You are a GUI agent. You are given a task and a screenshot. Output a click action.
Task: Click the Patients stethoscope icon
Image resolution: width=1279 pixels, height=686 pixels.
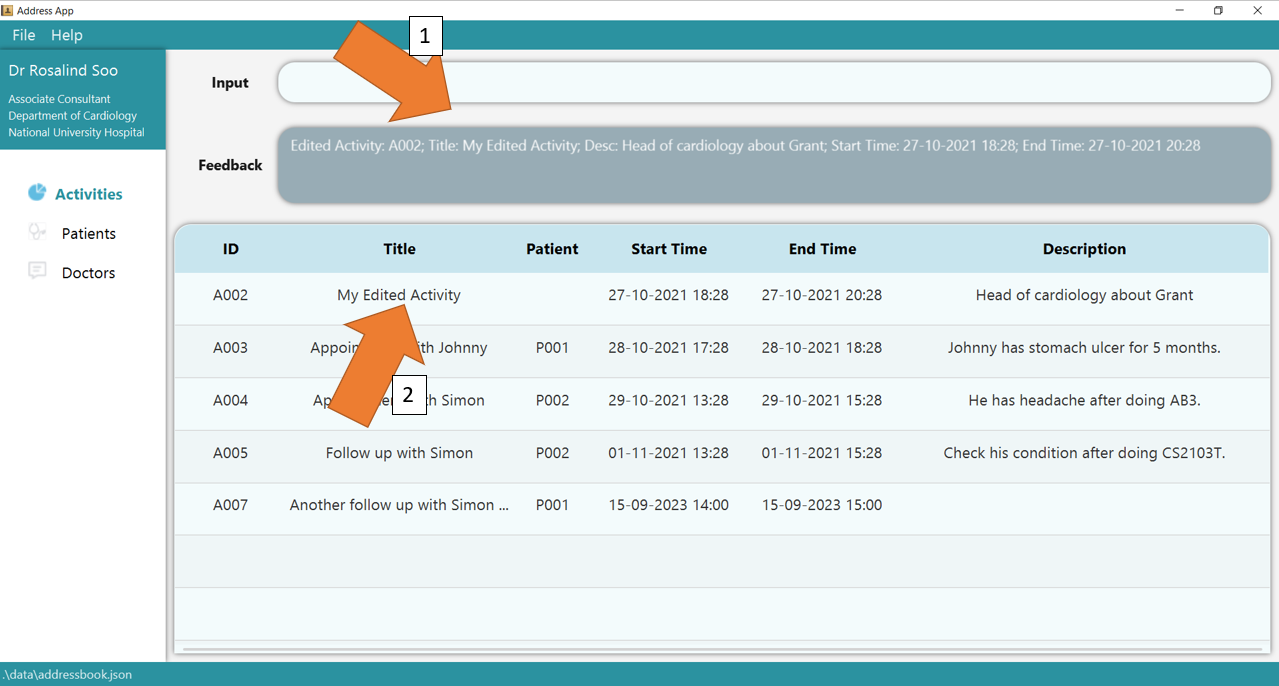[x=37, y=232]
